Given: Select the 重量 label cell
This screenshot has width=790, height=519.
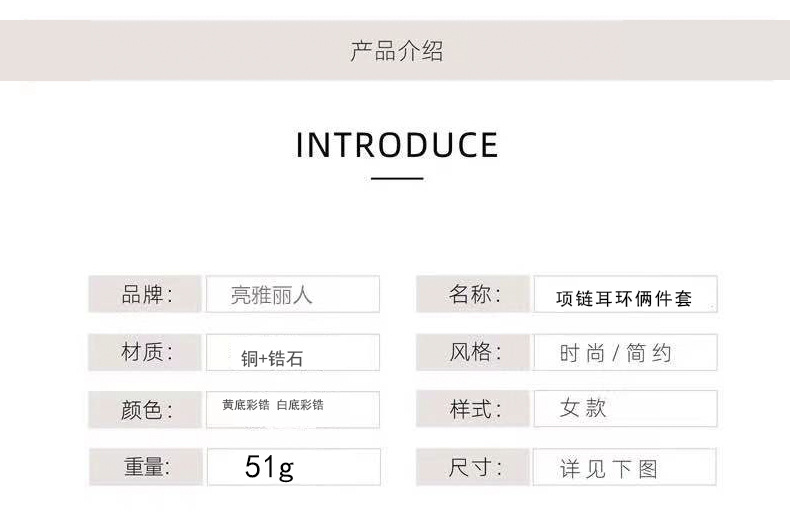Looking at the screenshot, I should coord(146,467).
